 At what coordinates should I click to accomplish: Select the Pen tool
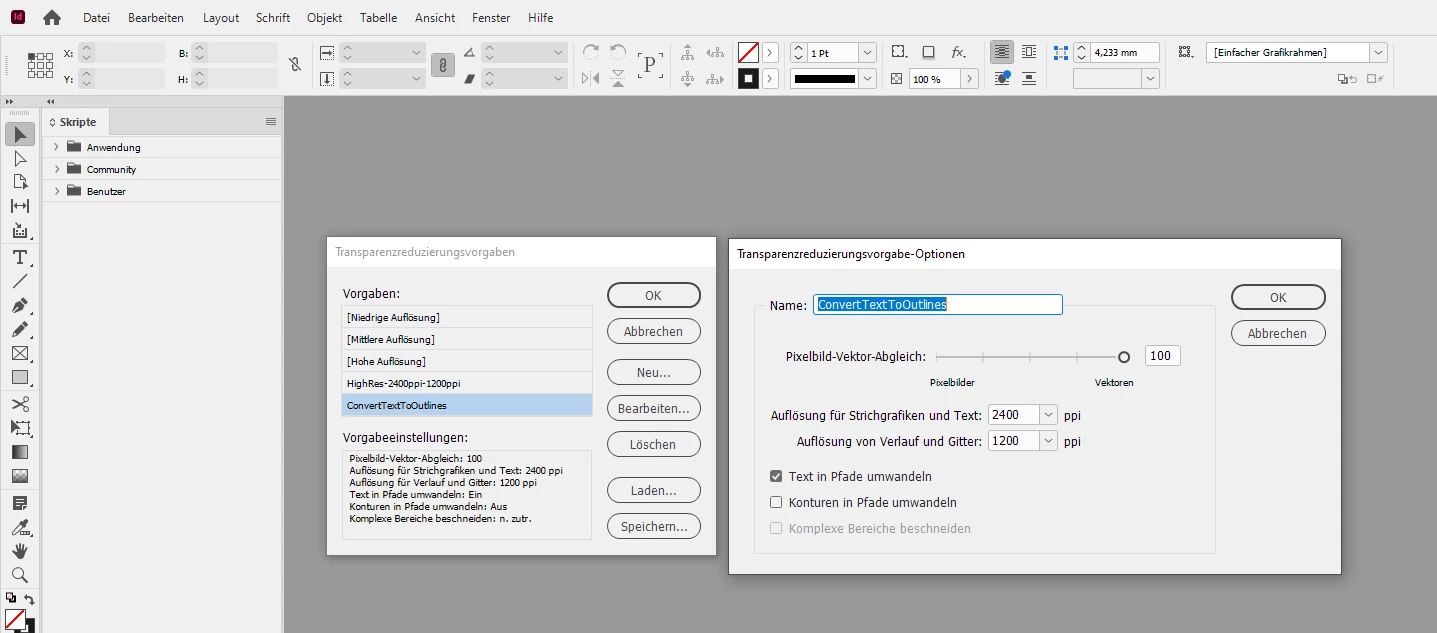[x=19, y=305]
